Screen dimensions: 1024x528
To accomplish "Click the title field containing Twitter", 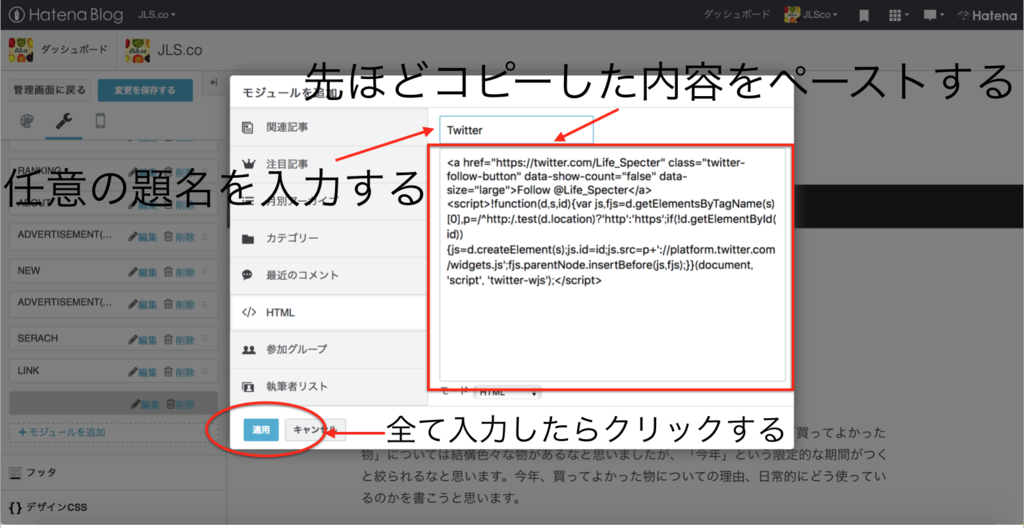I will (x=517, y=130).
